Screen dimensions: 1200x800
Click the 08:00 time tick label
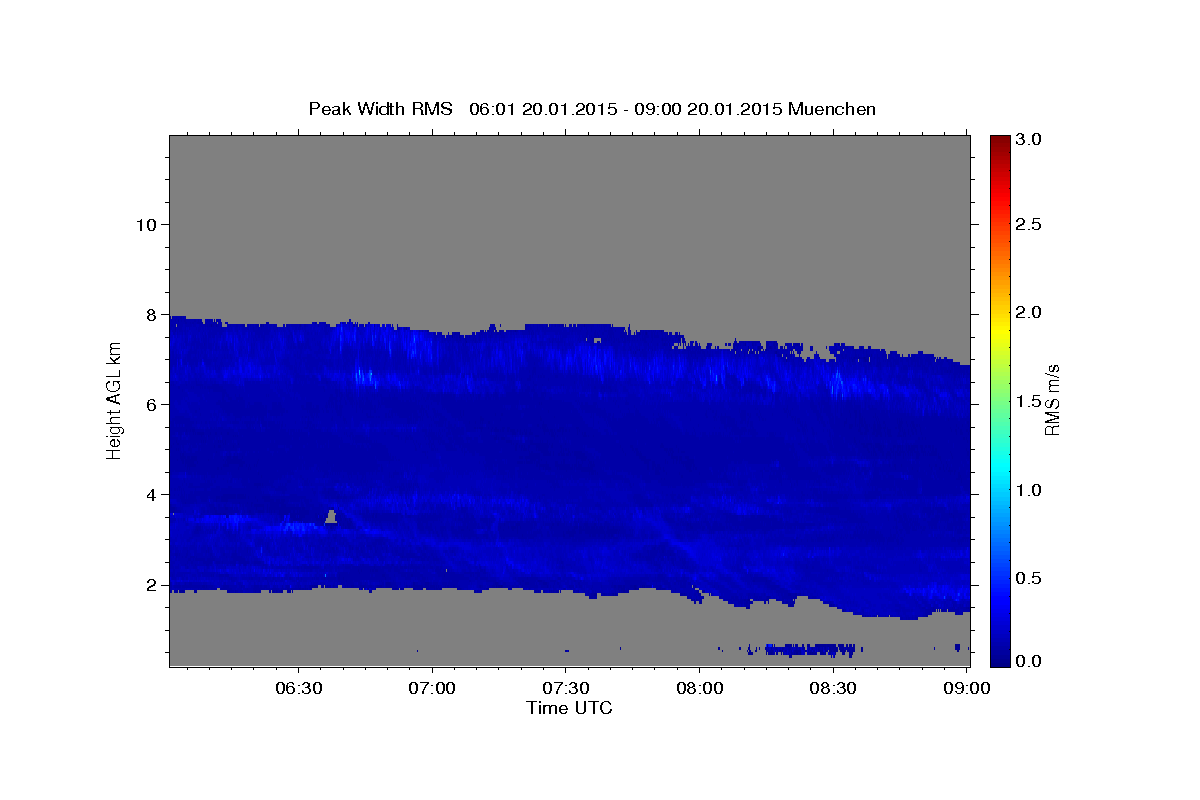click(x=699, y=689)
